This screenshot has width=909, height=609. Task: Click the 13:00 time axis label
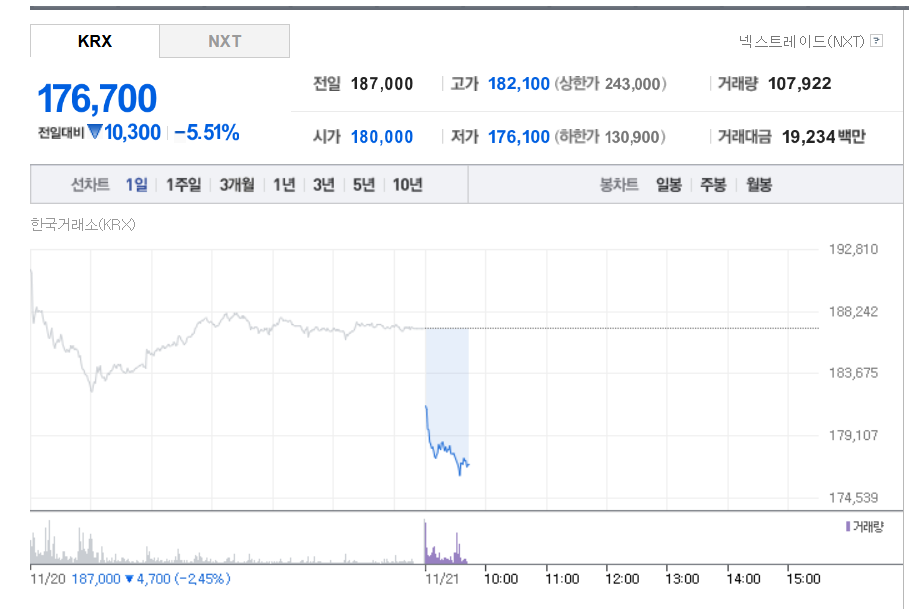[682, 579]
